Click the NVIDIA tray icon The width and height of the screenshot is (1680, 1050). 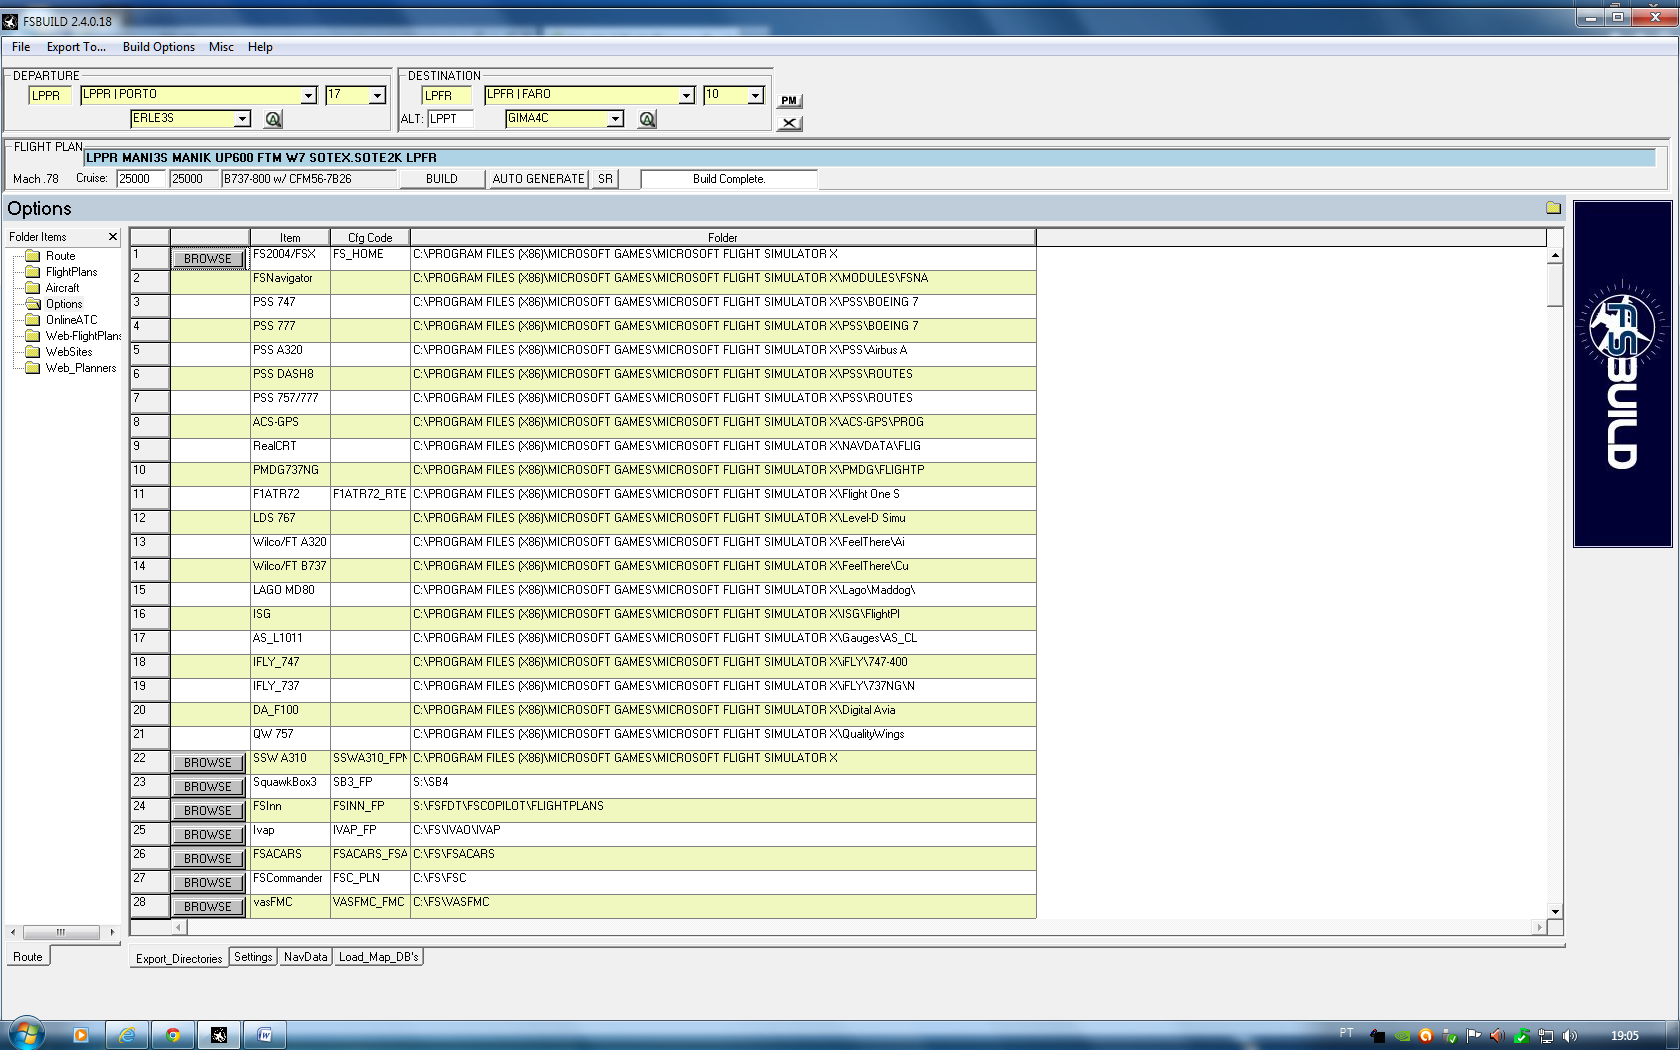(x=1402, y=1036)
